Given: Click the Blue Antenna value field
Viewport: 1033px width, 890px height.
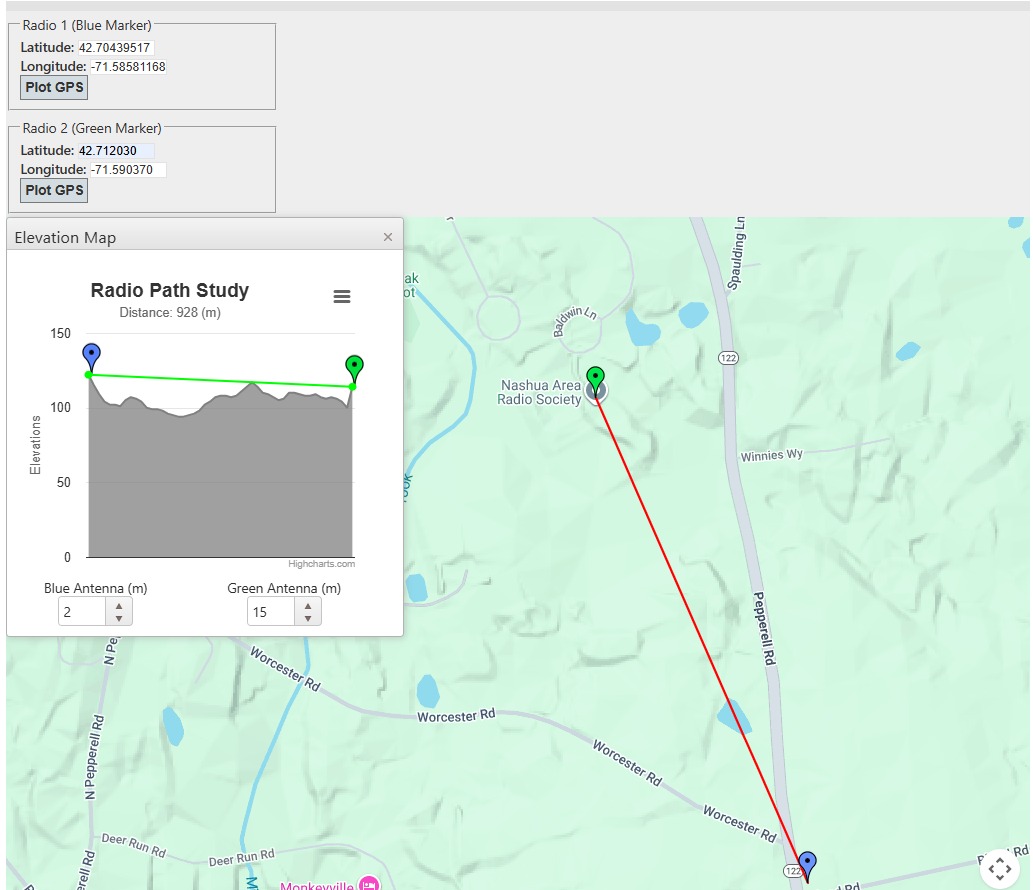Looking at the screenshot, I should coord(82,612).
